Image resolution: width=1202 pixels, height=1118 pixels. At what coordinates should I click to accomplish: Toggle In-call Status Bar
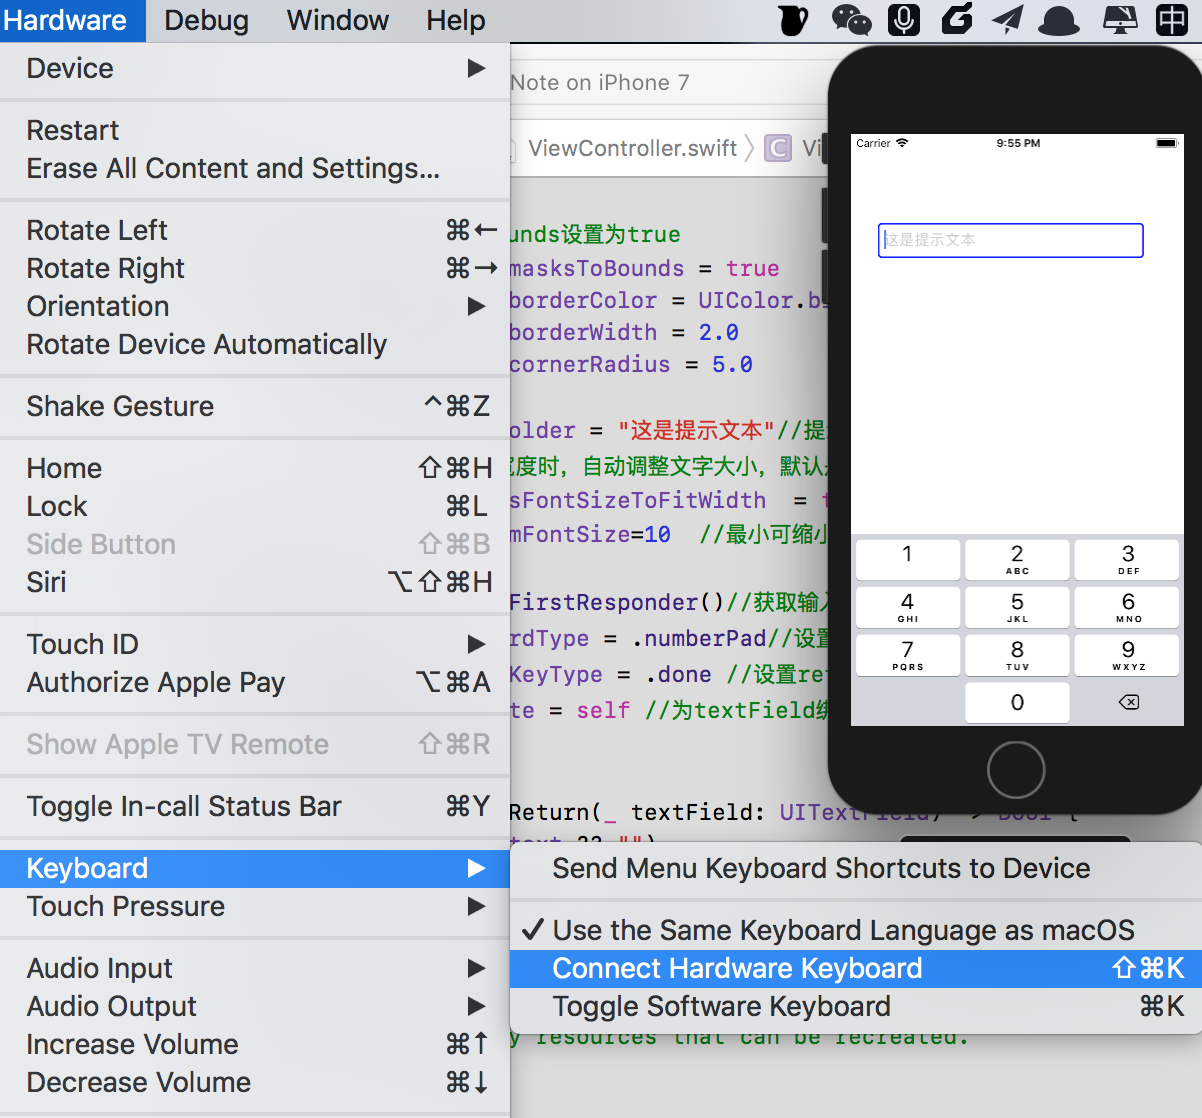coord(255,806)
